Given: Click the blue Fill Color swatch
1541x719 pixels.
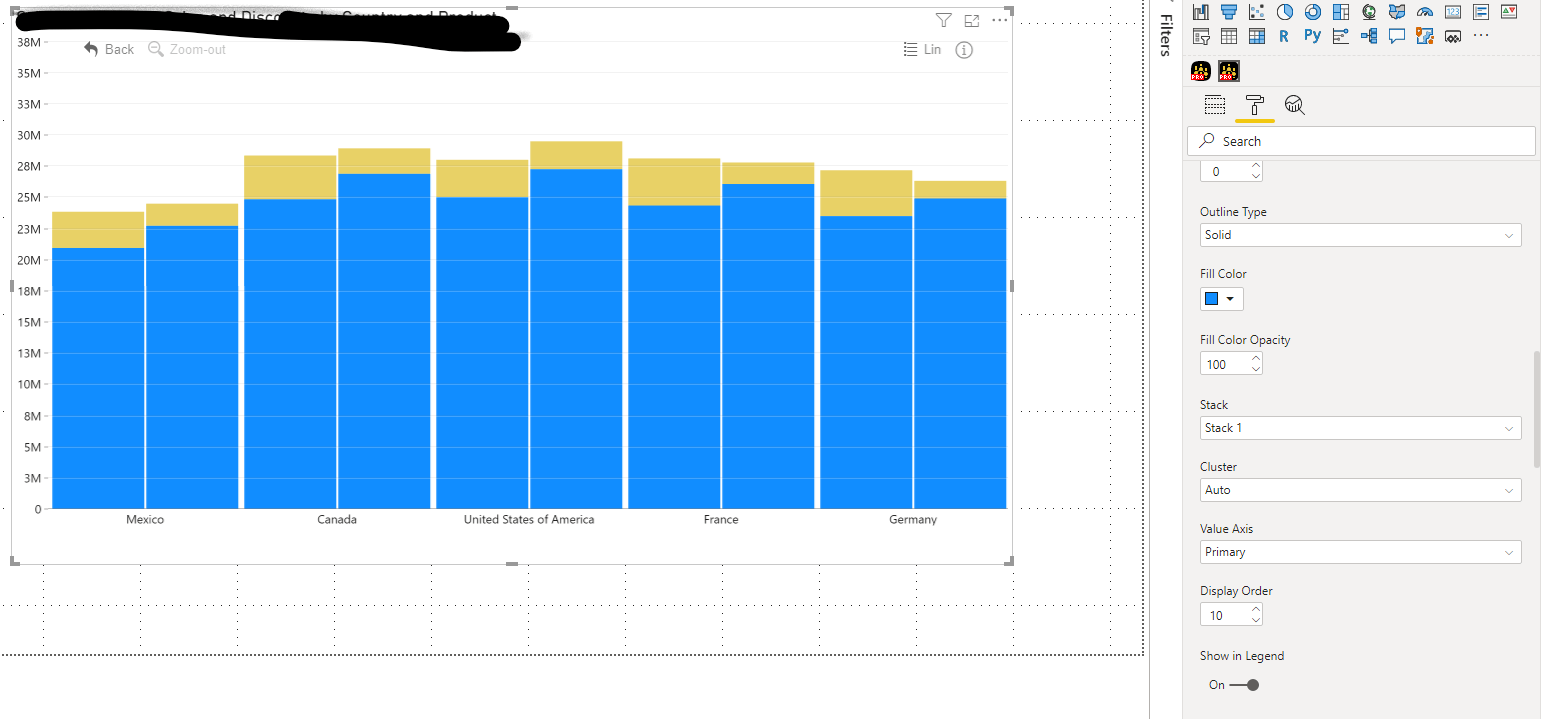Looking at the screenshot, I should point(1212,299).
